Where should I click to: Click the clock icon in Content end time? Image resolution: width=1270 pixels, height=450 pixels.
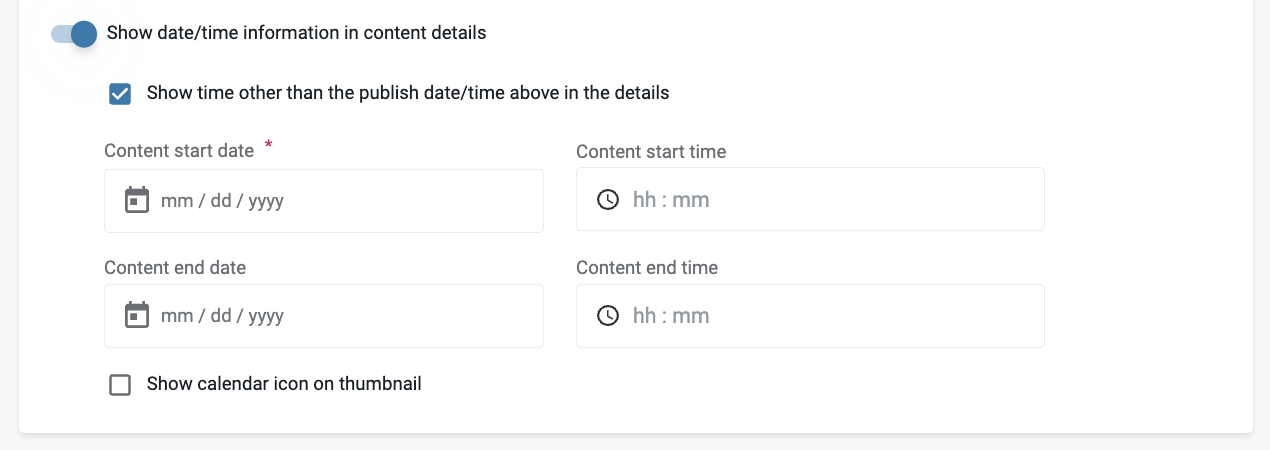608,316
